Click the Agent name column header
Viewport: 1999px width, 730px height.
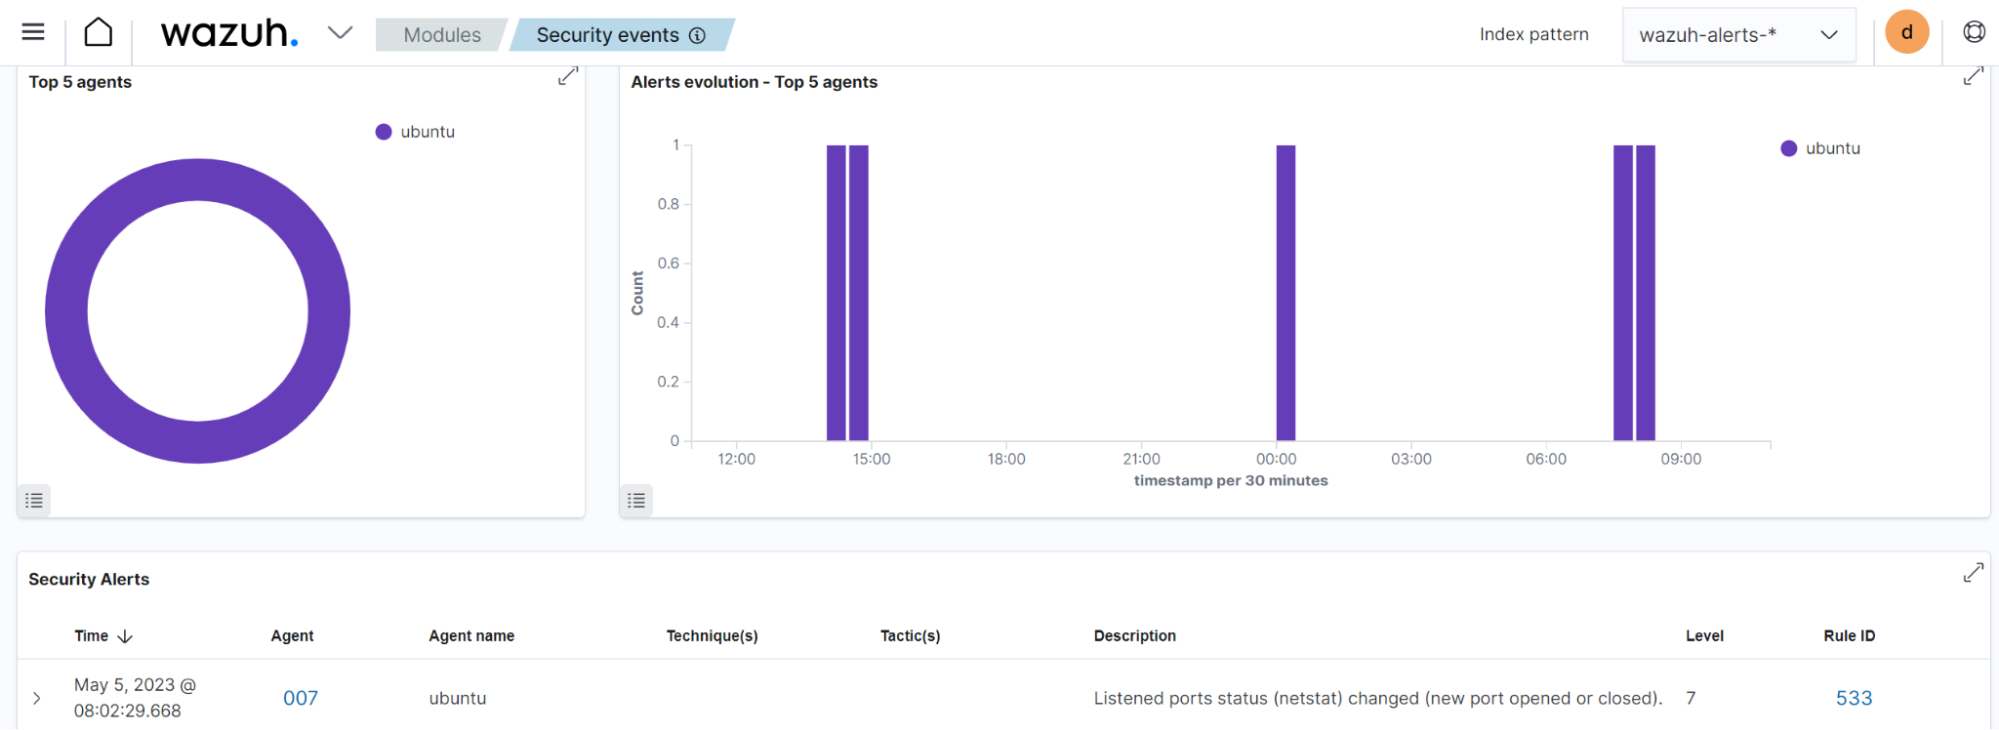pyautogui.click(x=471, y=636)
